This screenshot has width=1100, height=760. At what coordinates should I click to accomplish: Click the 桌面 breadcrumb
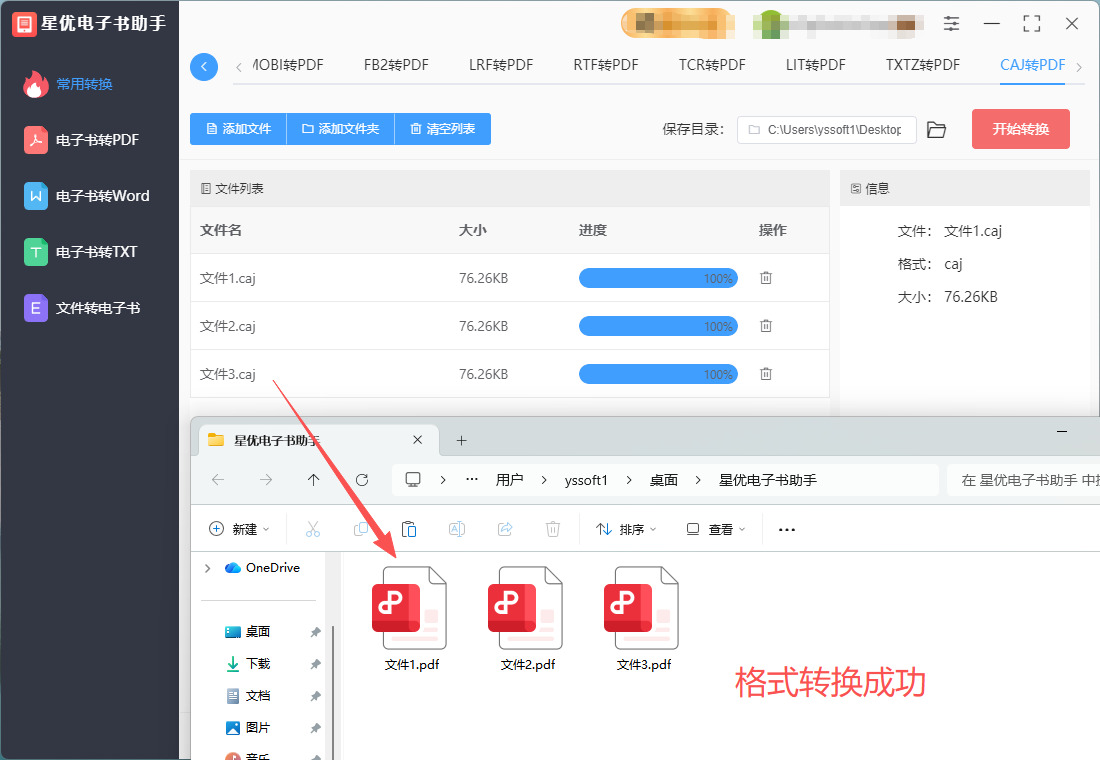coord(664,480)
